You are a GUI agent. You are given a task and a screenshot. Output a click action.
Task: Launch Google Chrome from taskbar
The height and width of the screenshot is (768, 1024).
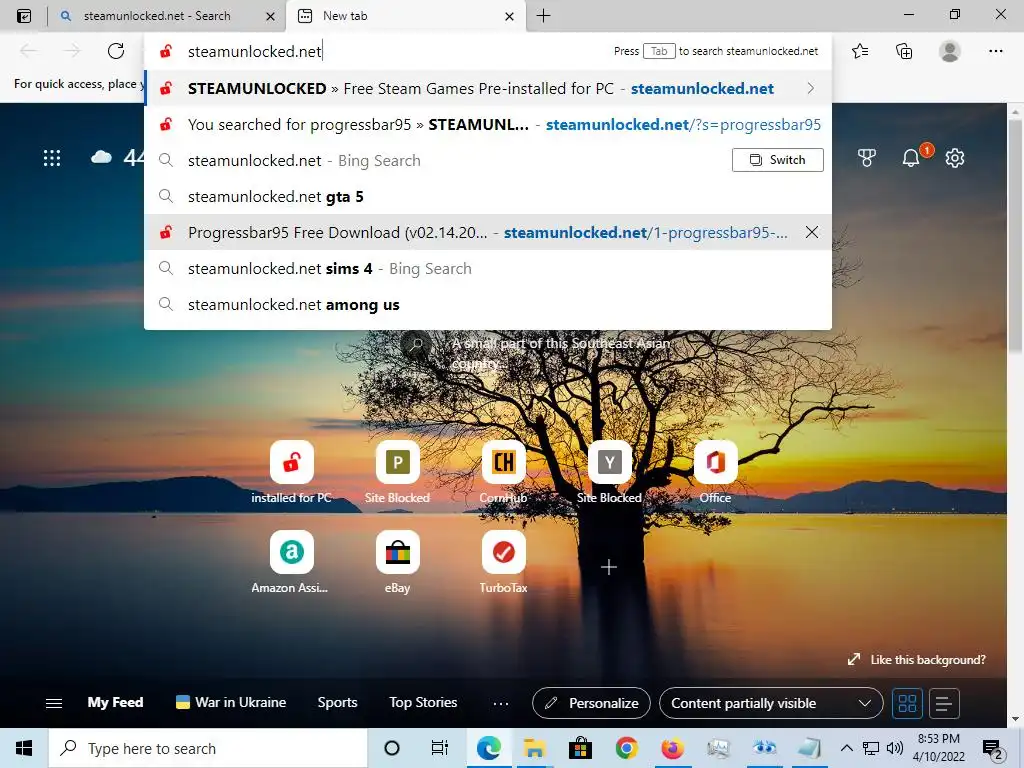pyautogui.click(x=626, y=748)
